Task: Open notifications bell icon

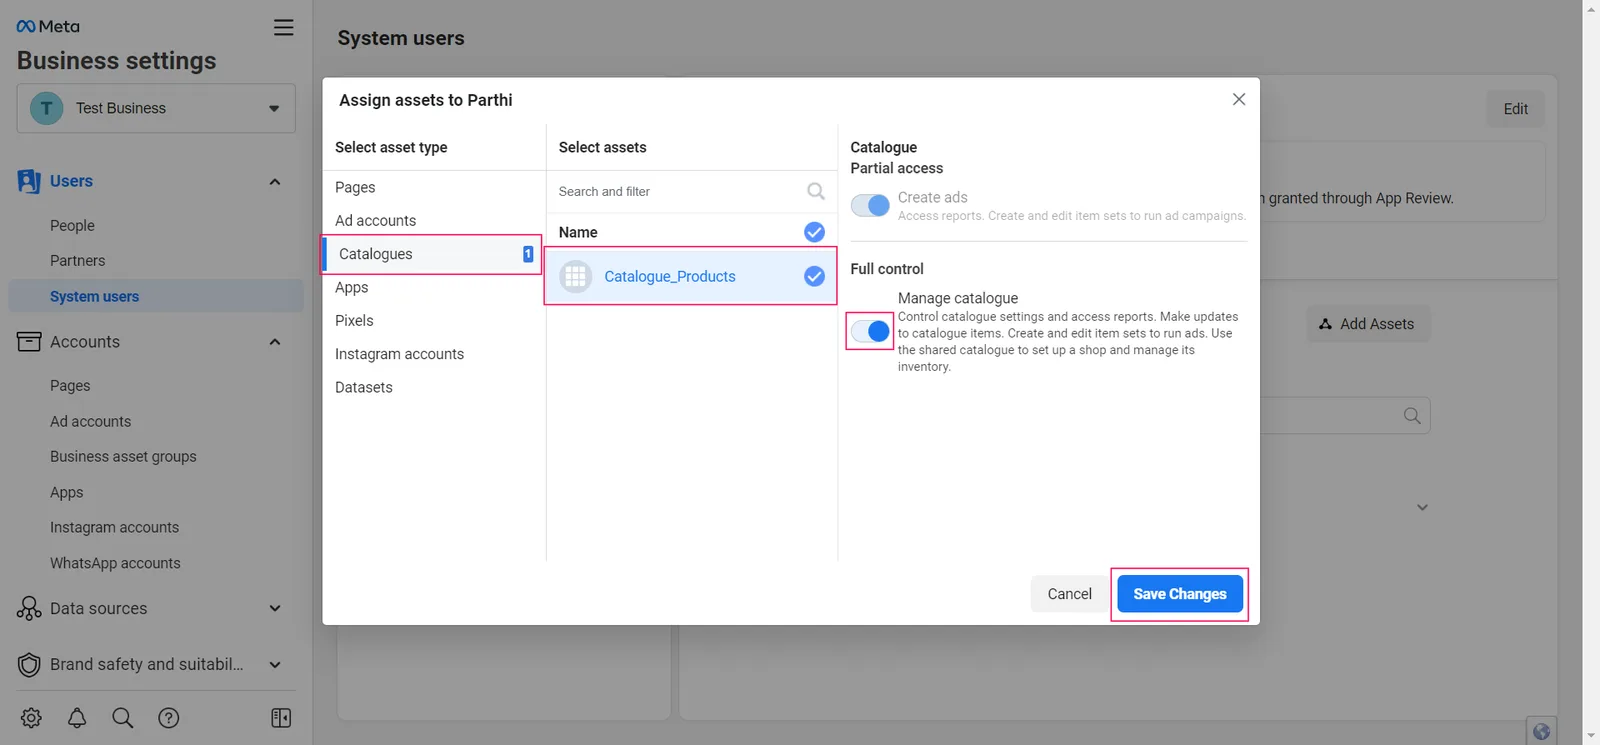Action: pos(77,717)
